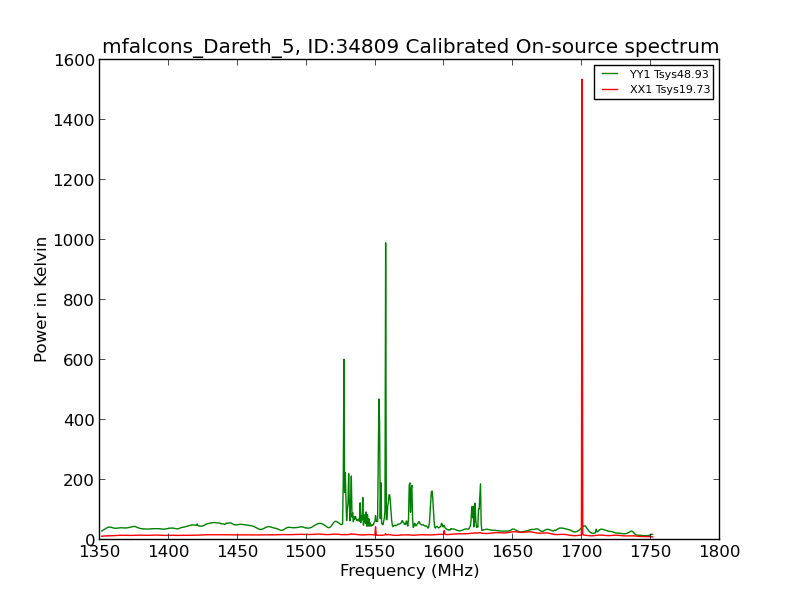The width and height of the screenshot is (800, 600).
Task: Click the 1550 x-axis tick label
Action: coord(375,552)
